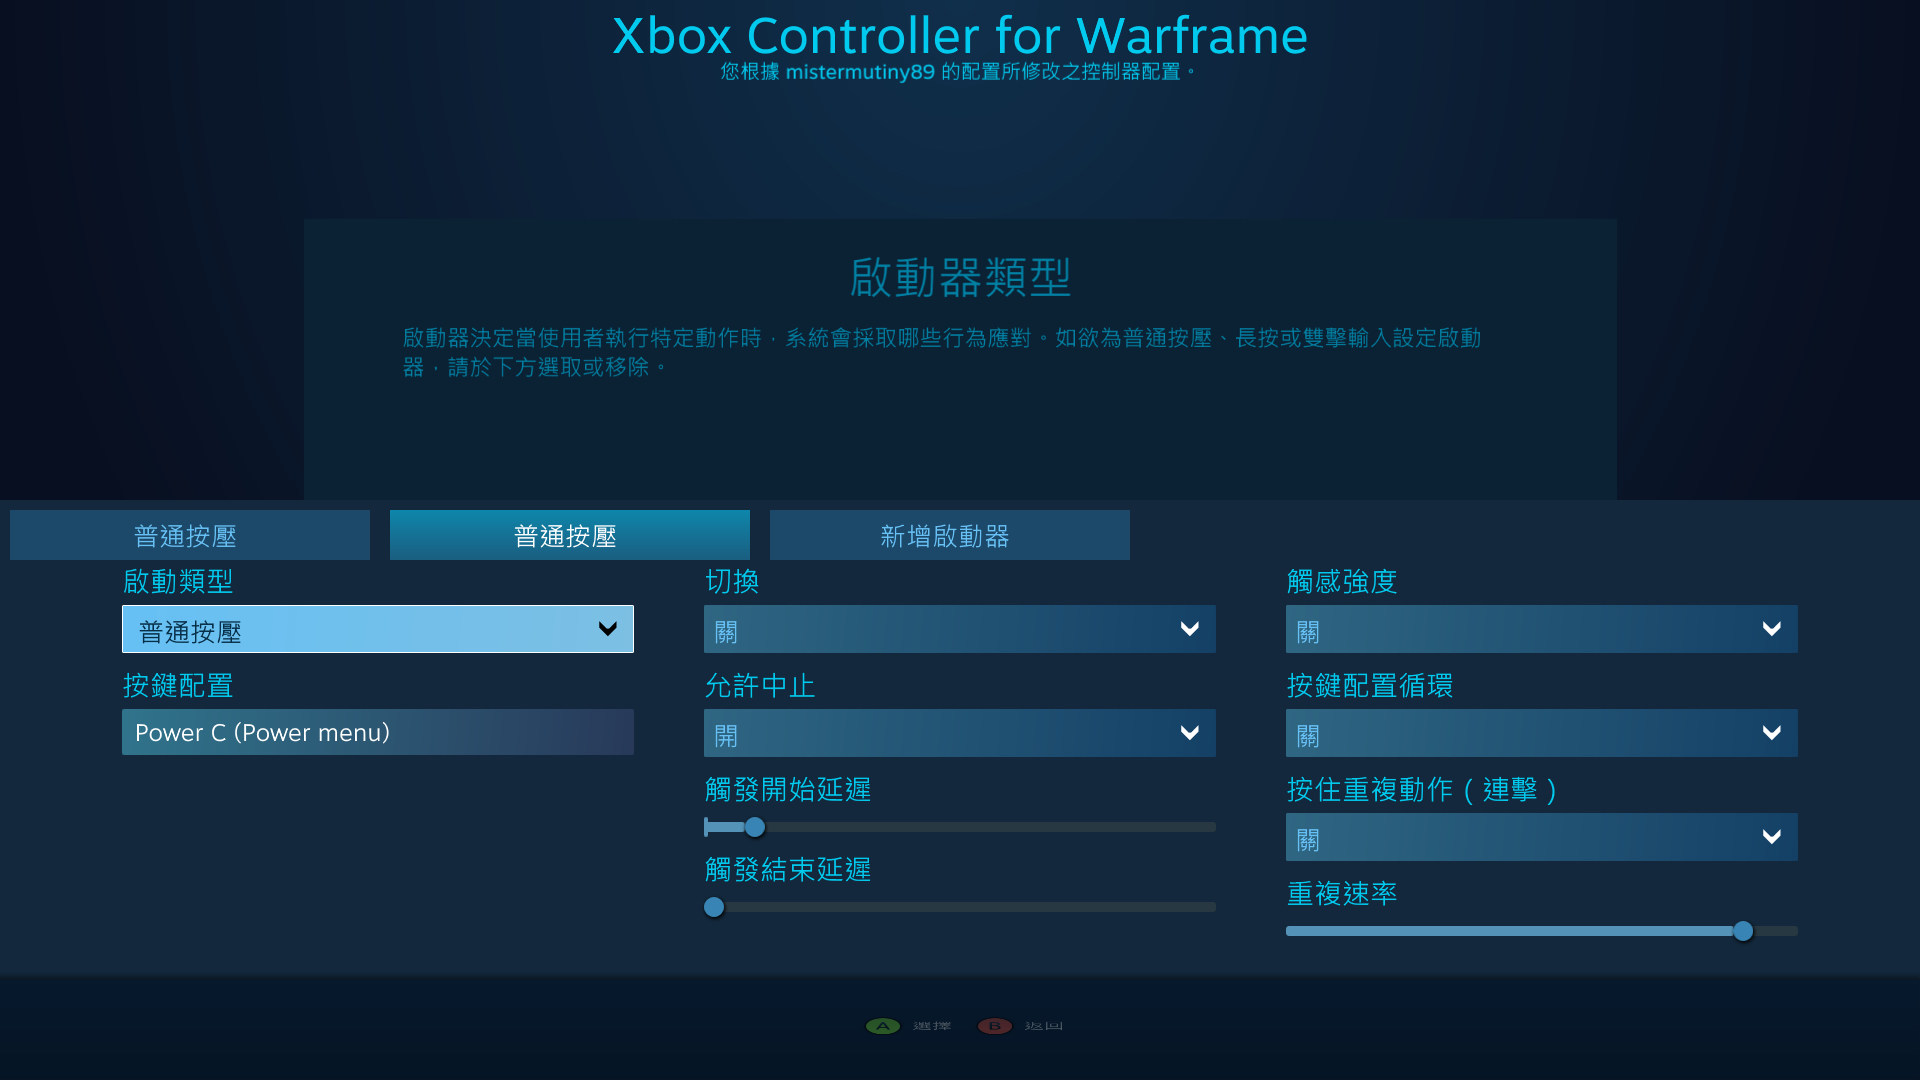Select the leftmost 普通按壓 tab
This screenshot has width=1920, height=1080.
pos(188,535)
